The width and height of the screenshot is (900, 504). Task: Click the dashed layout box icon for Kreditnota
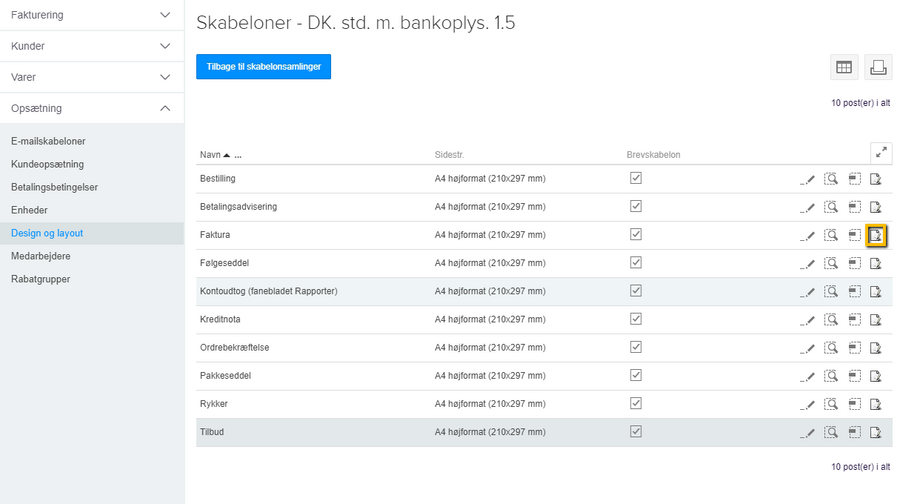[x=854, y=320]
